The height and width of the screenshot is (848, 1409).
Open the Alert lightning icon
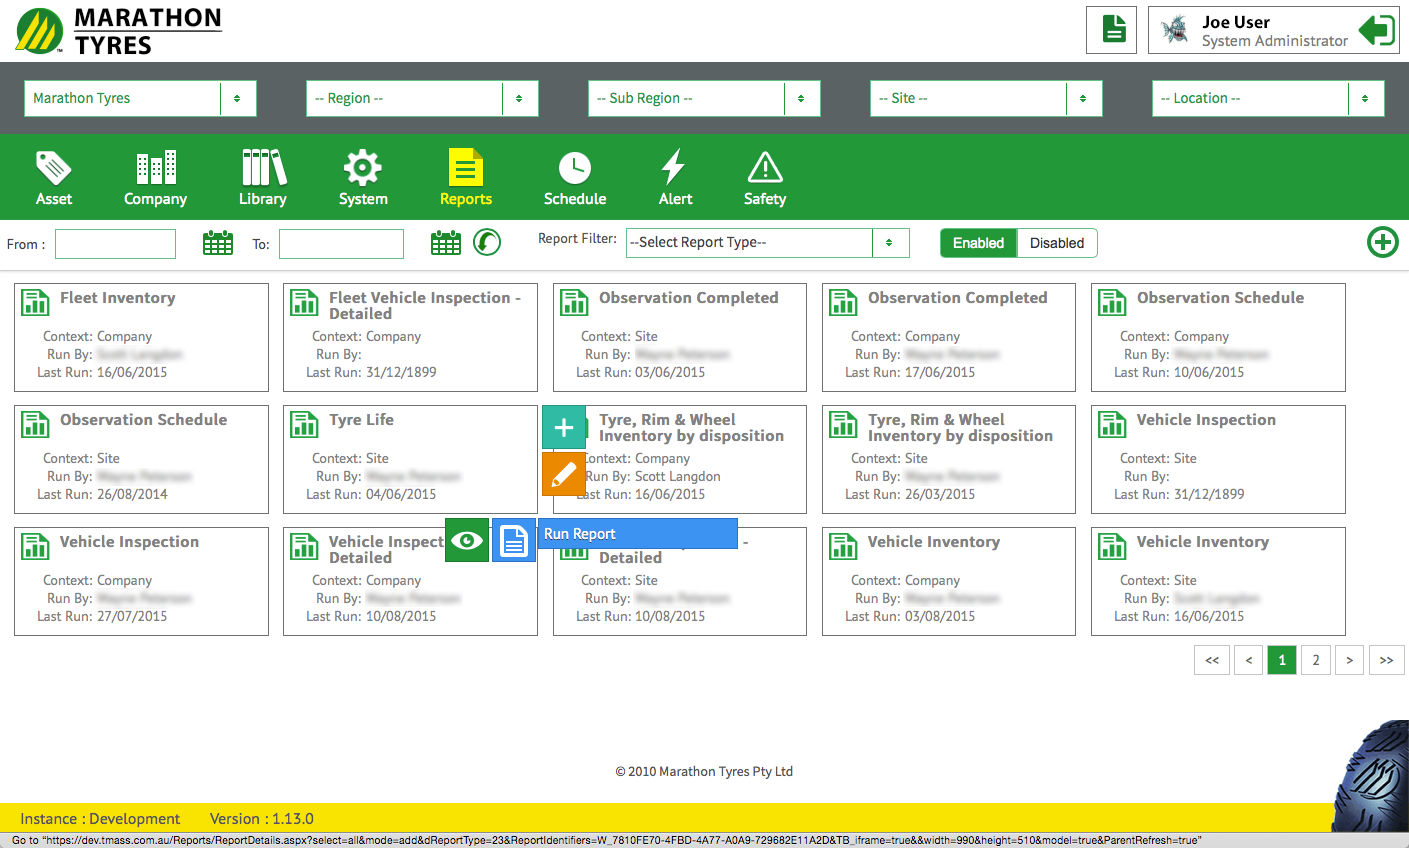pos(674,168)
